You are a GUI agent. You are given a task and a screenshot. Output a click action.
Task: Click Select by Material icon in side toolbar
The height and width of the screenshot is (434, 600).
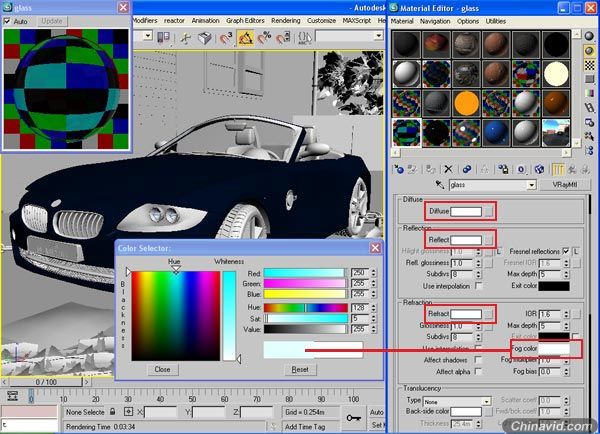tap(589, 137)
